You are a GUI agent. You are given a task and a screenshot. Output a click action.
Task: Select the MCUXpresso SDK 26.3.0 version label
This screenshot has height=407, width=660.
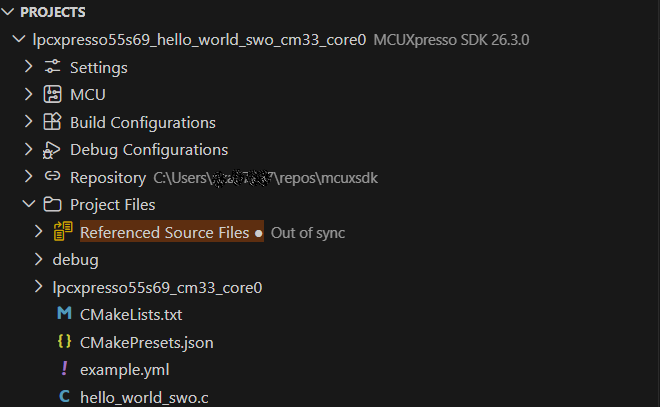[450, 40]
